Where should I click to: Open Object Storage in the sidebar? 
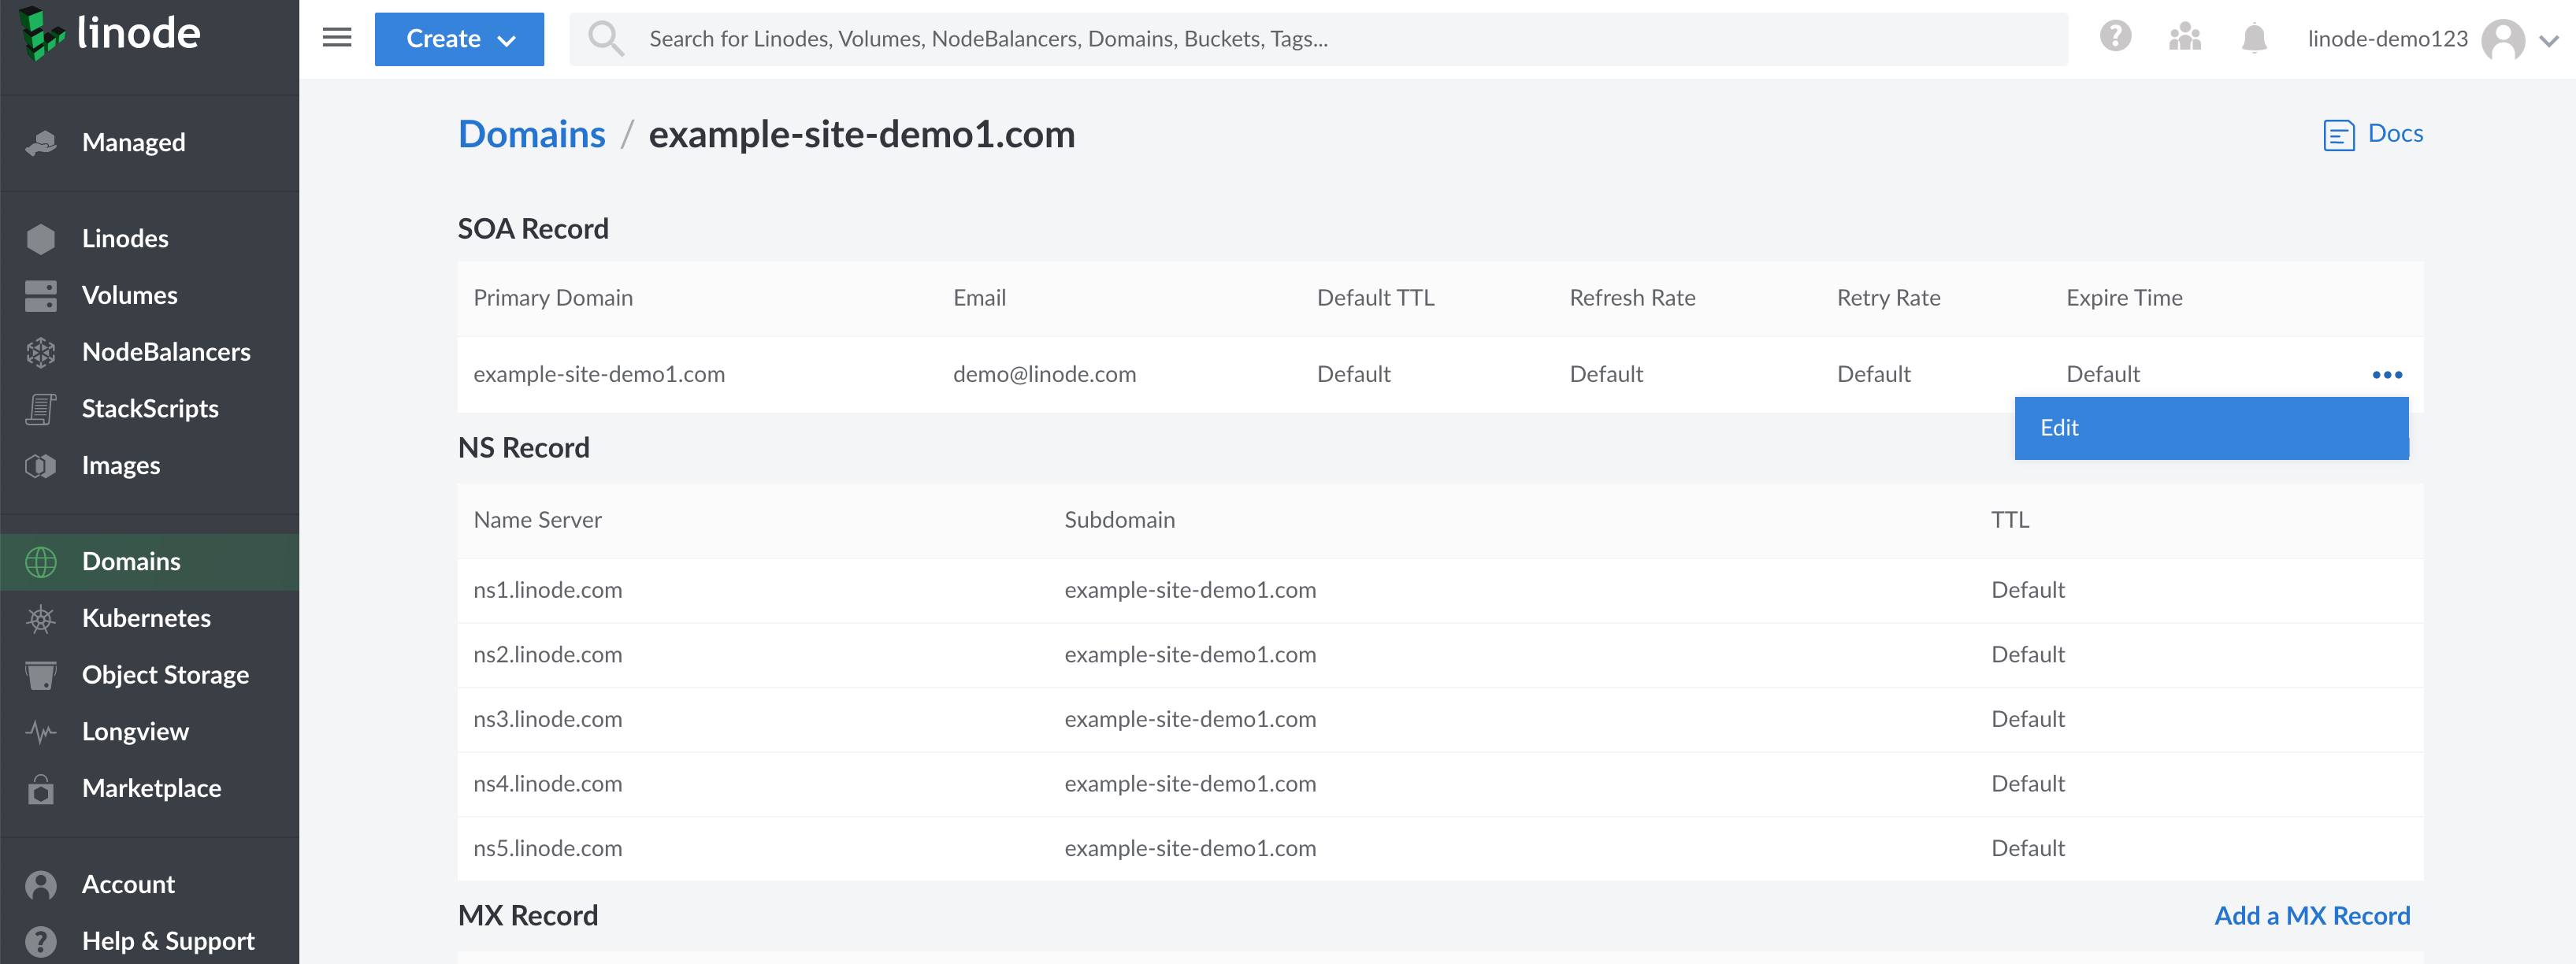pos(165,675)
